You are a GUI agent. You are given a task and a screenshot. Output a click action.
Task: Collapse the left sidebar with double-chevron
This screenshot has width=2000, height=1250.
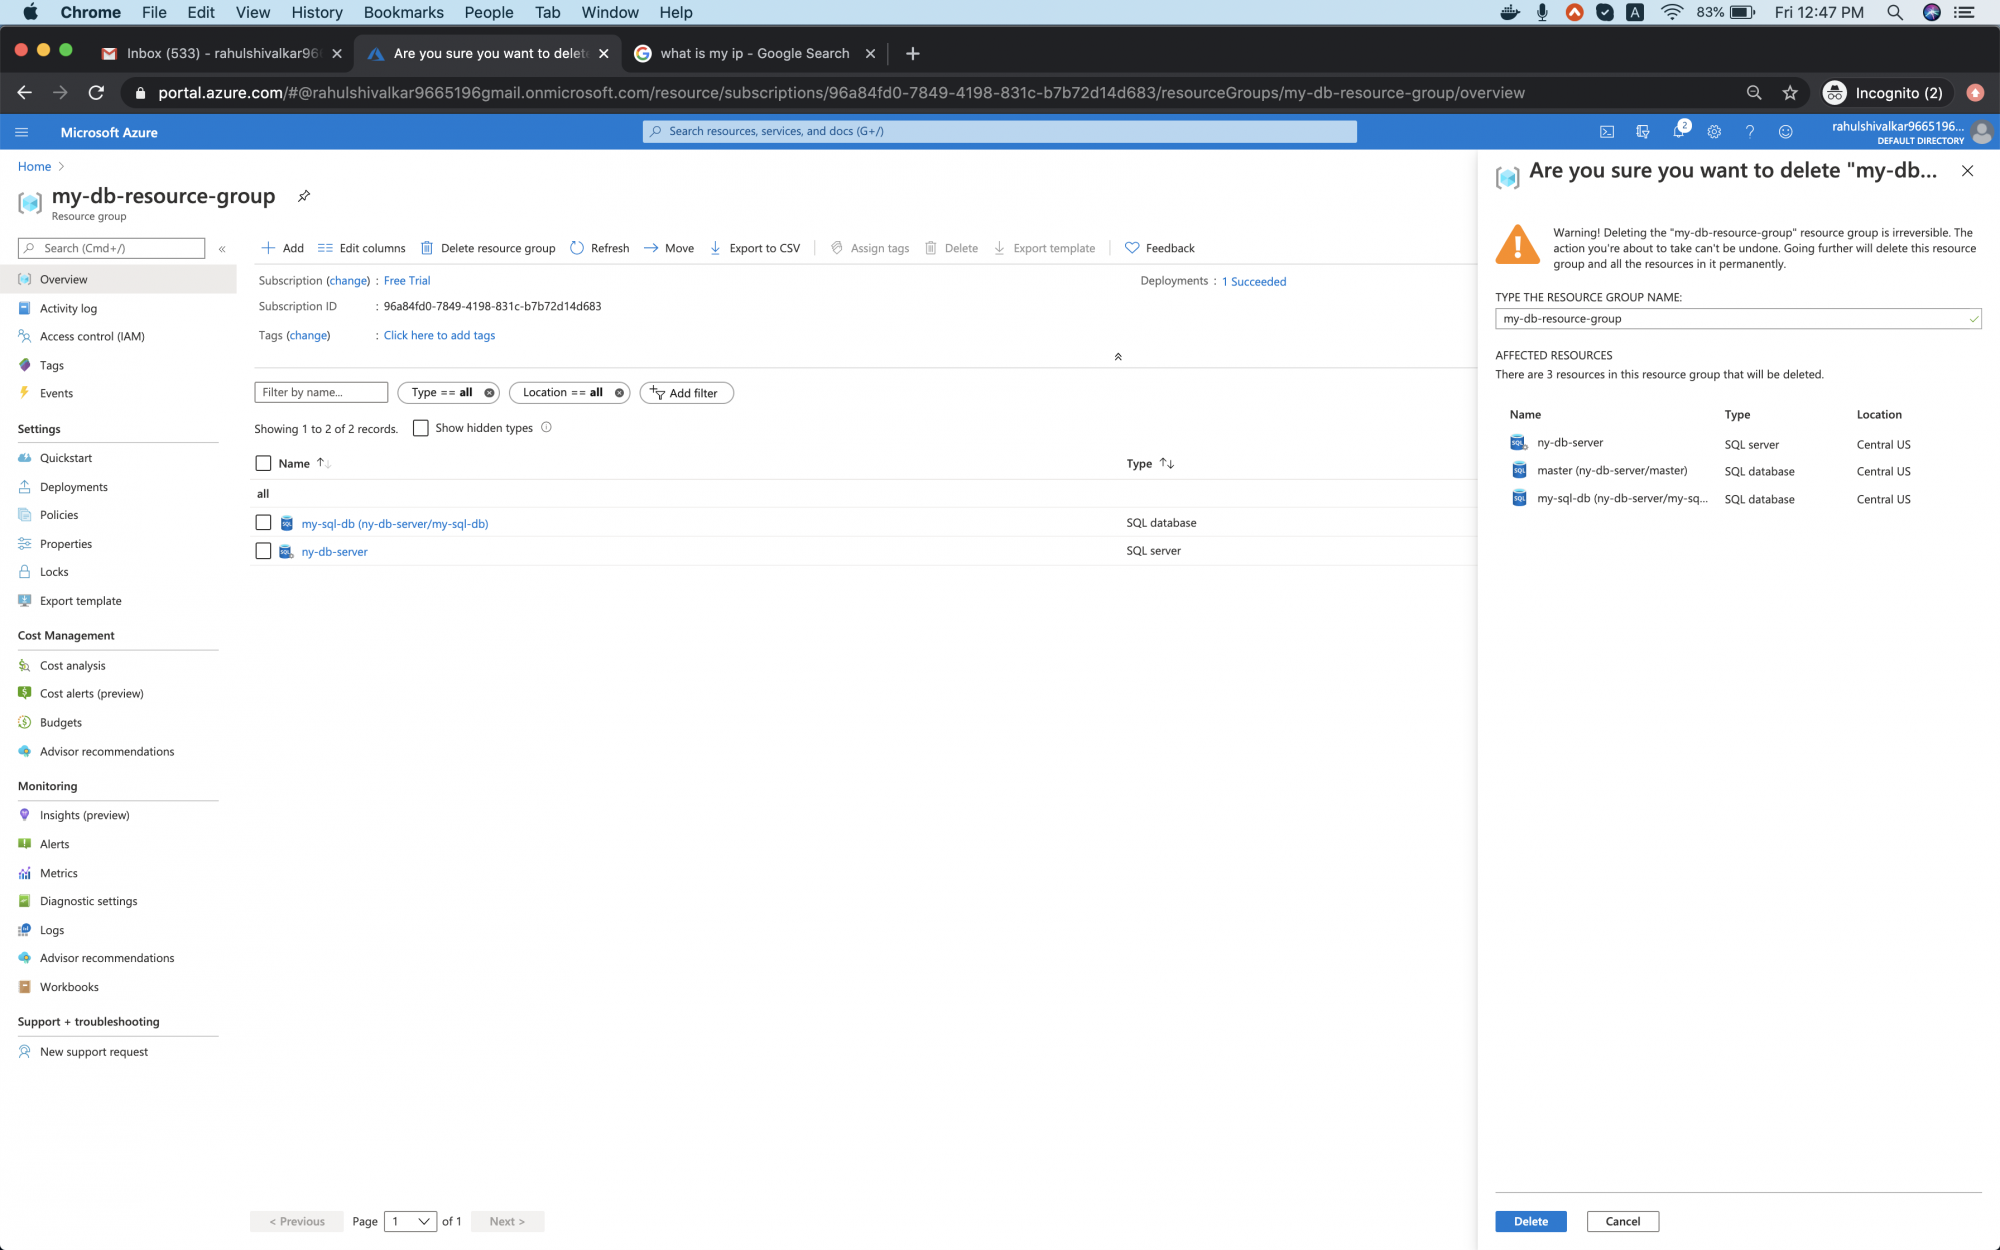point(222,248)
